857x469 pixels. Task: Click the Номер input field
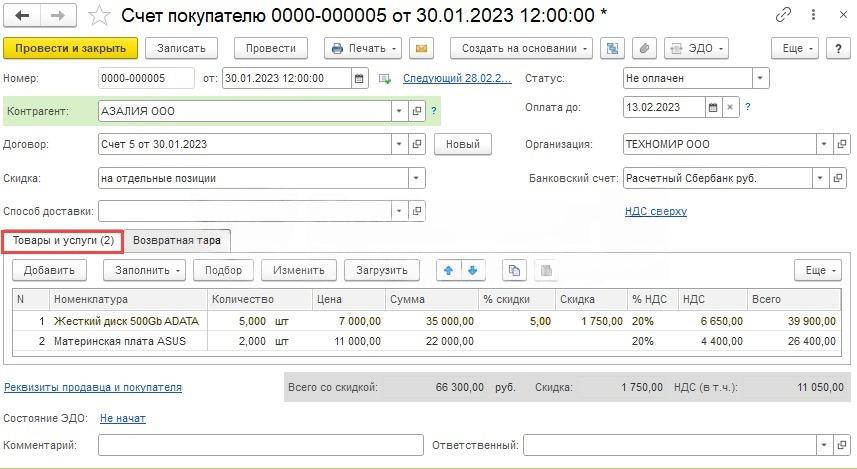(x=146, y=78)
